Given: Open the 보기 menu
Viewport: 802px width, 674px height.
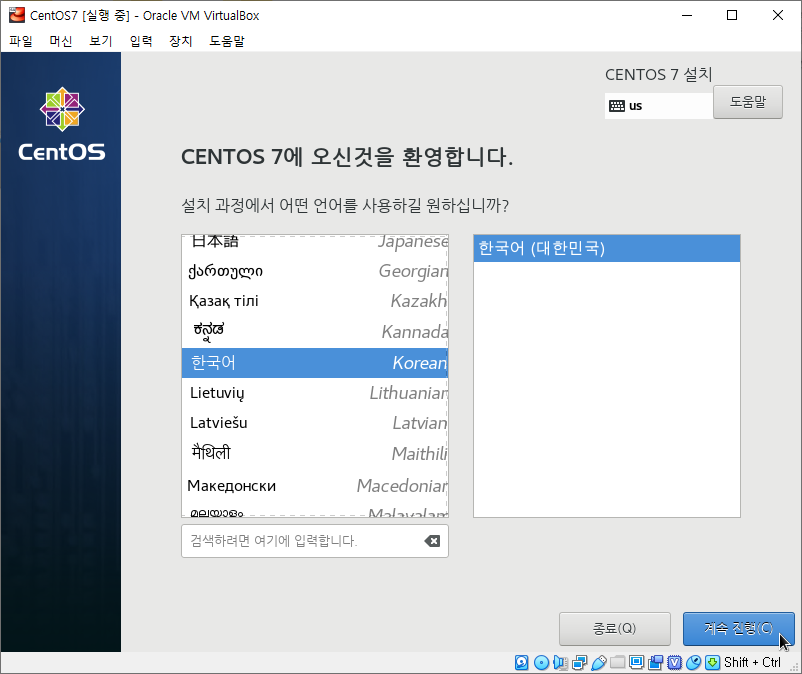Looking at the screenshot, I should [101, 41].
